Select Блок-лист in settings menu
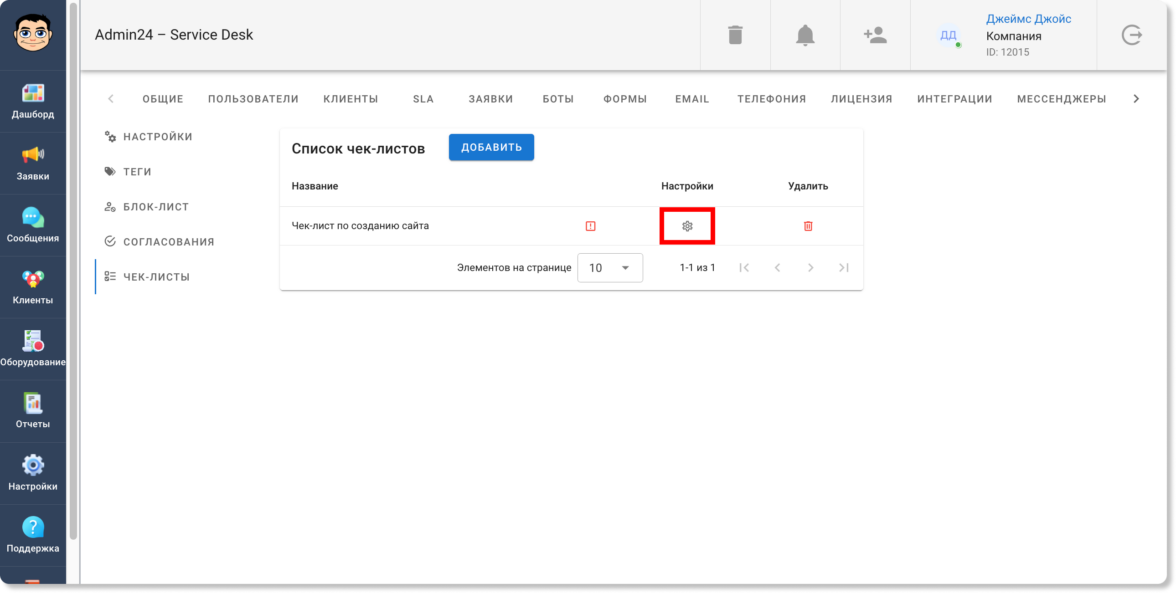 (155, 207)
